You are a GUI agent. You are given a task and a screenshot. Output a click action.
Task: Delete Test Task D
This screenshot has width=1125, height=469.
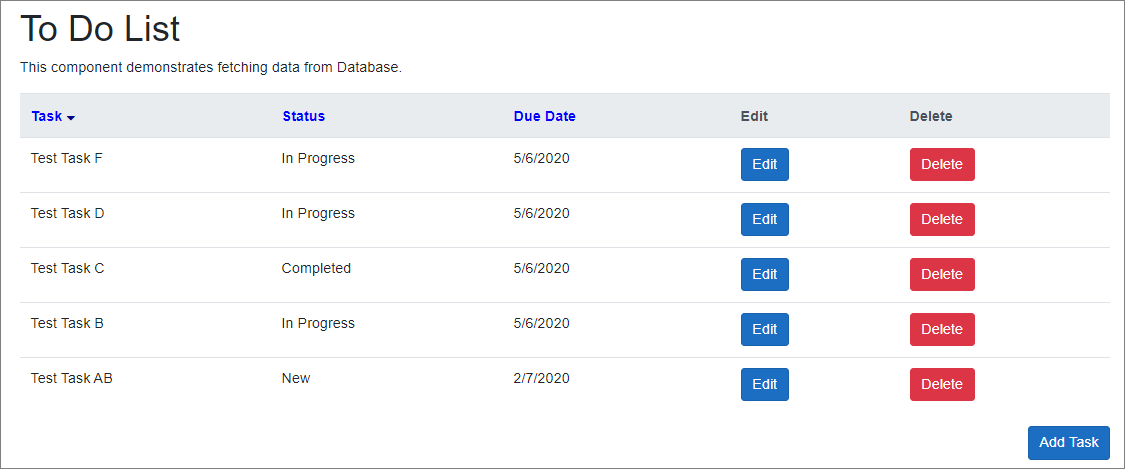click(x=941, y=220)
